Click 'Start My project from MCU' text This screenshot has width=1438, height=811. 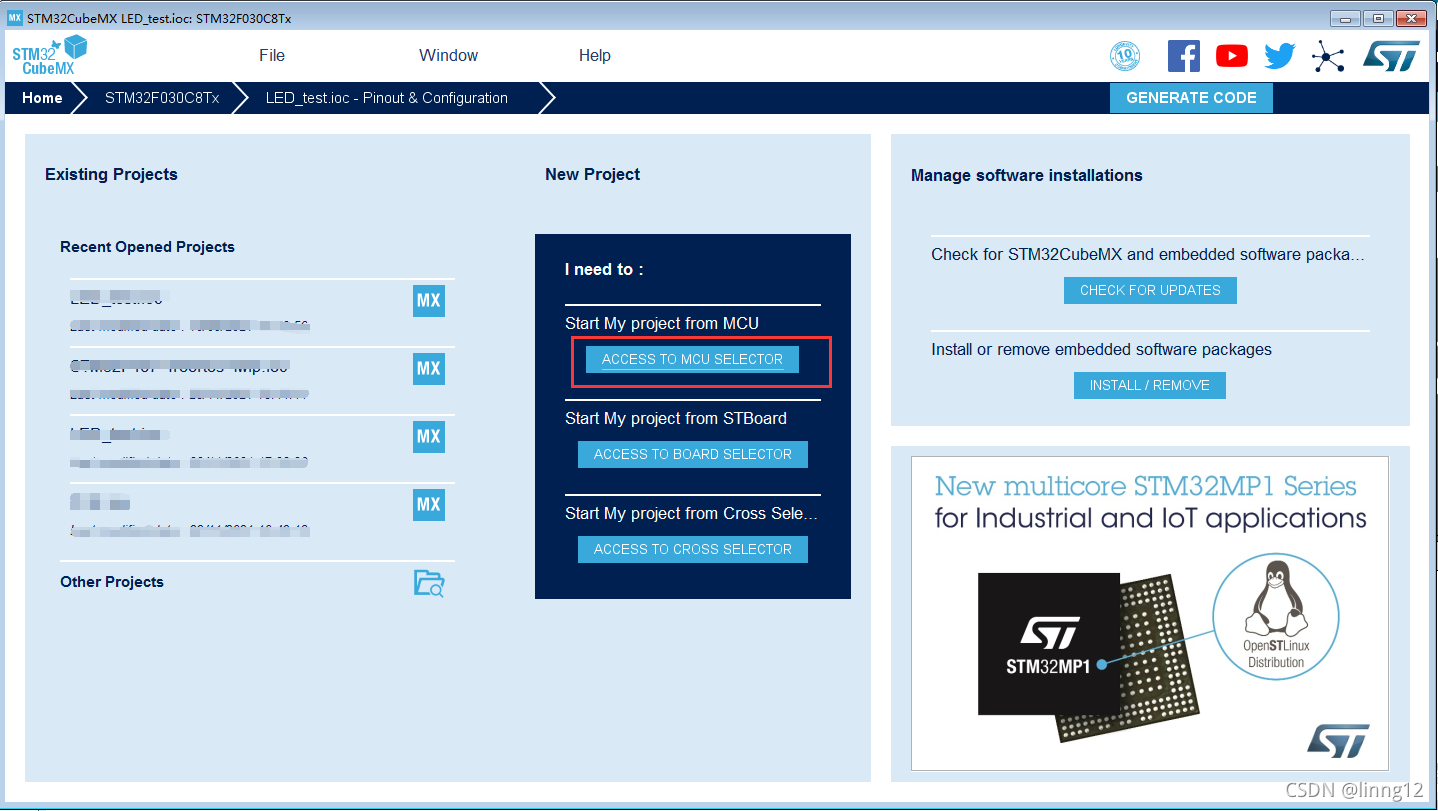pos(662,323)
